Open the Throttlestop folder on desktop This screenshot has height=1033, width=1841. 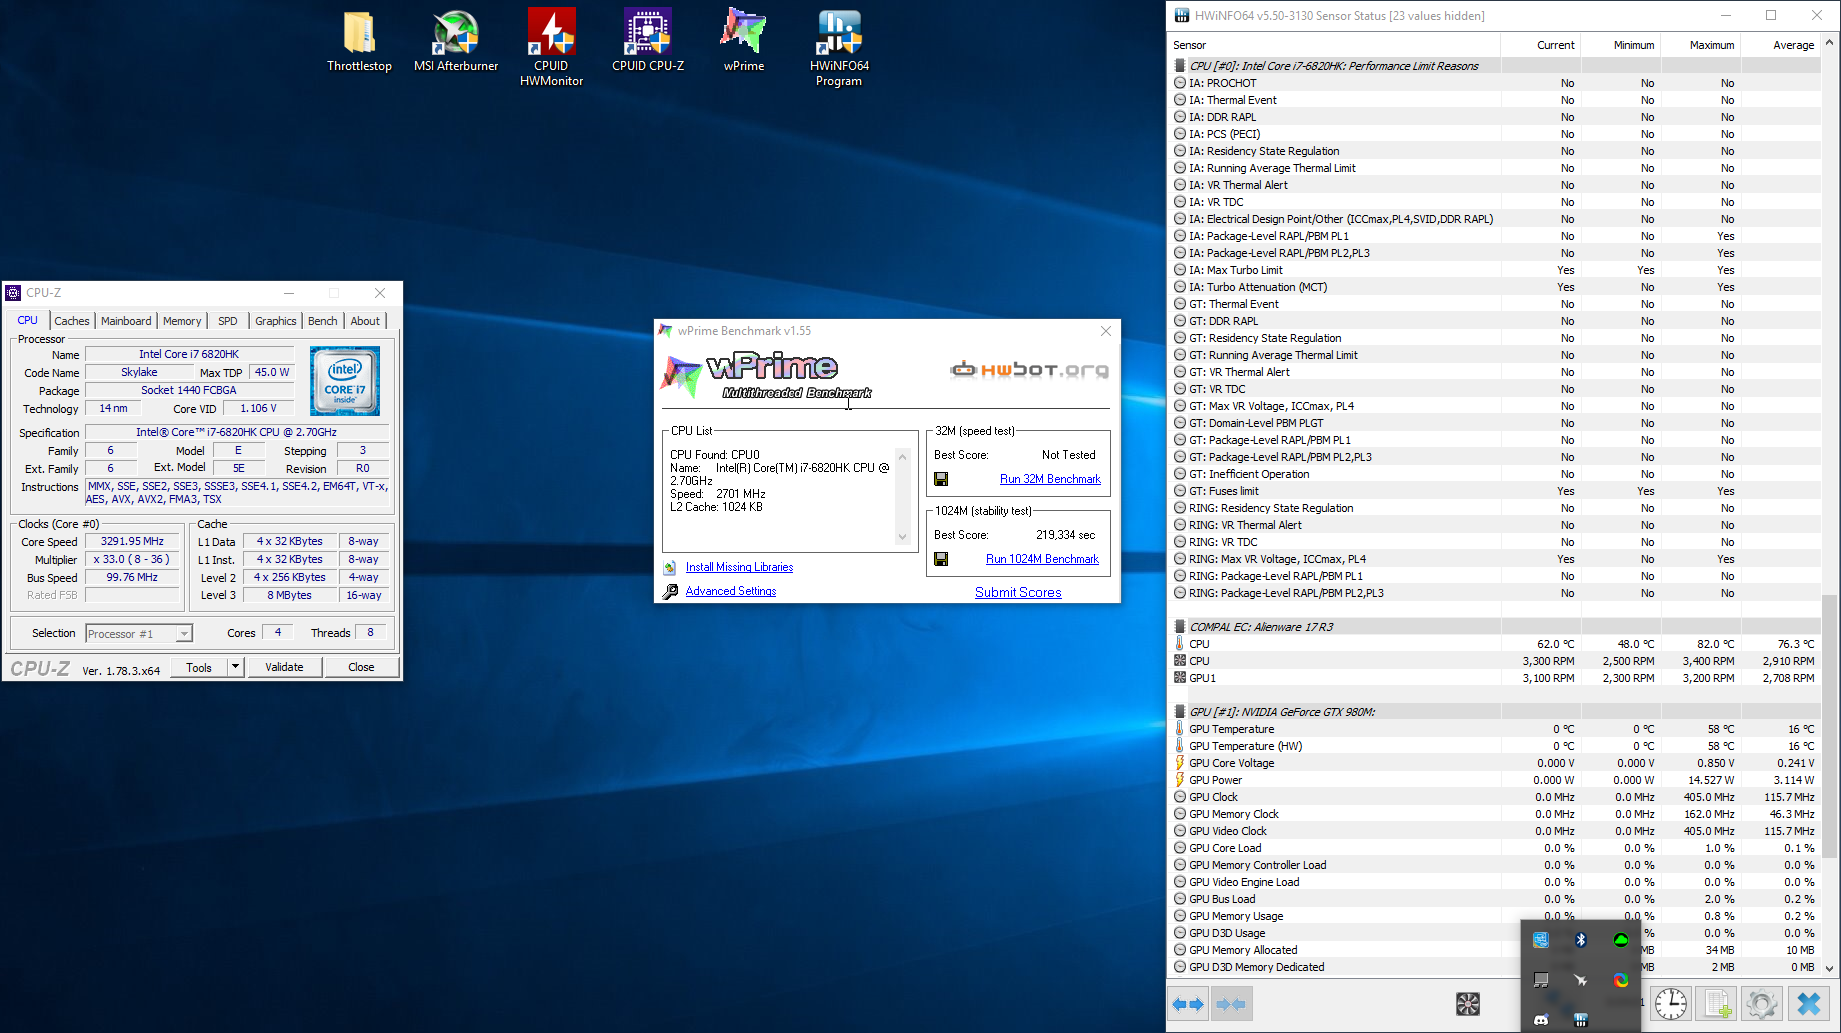(359, 42)
